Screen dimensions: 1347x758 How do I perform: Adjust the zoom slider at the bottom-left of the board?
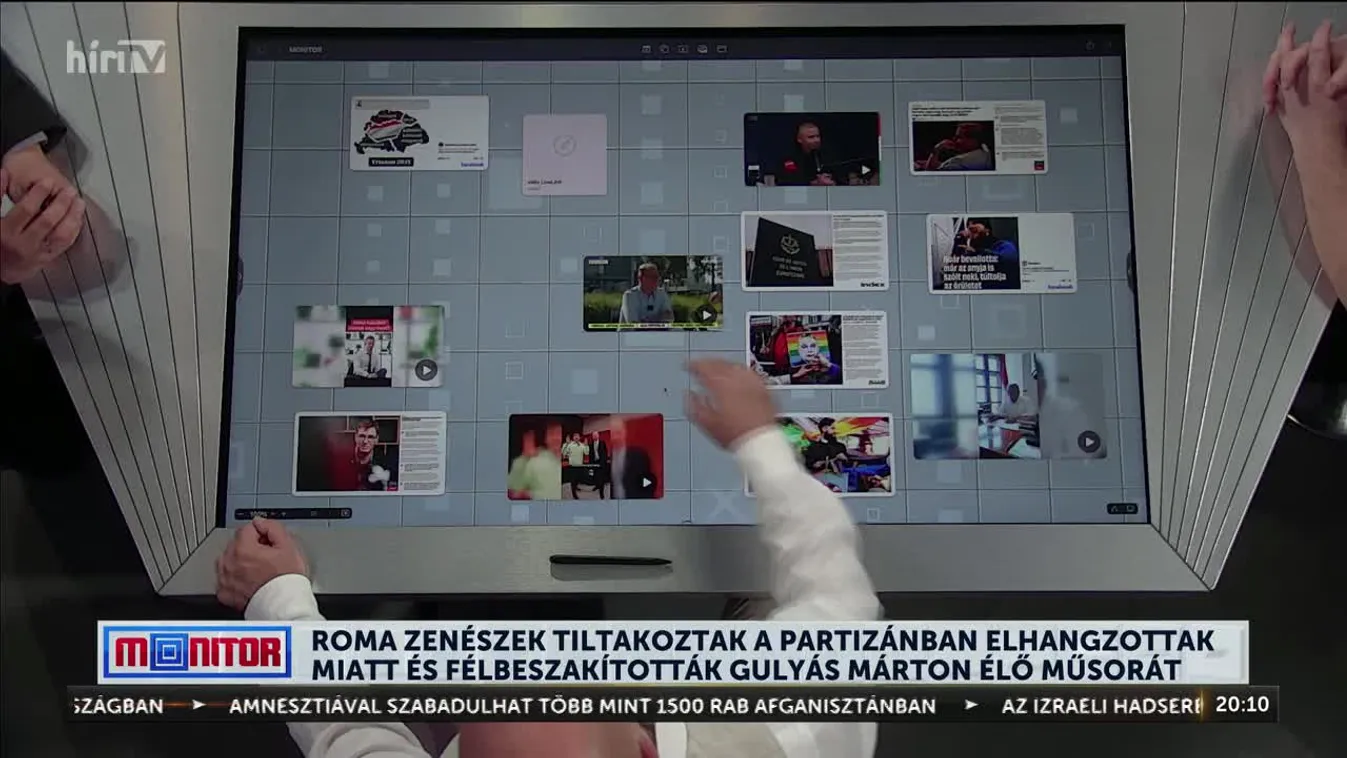click(243, 513)
